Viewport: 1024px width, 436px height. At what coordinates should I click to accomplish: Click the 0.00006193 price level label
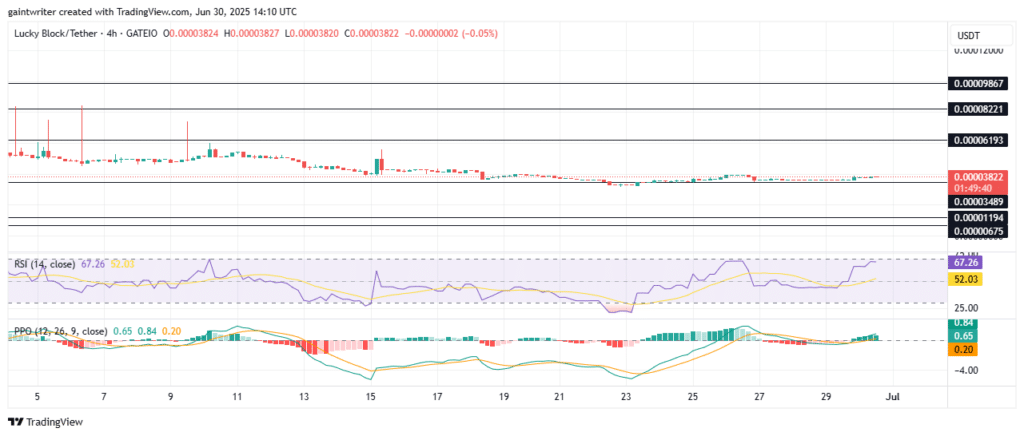[976, 140]
